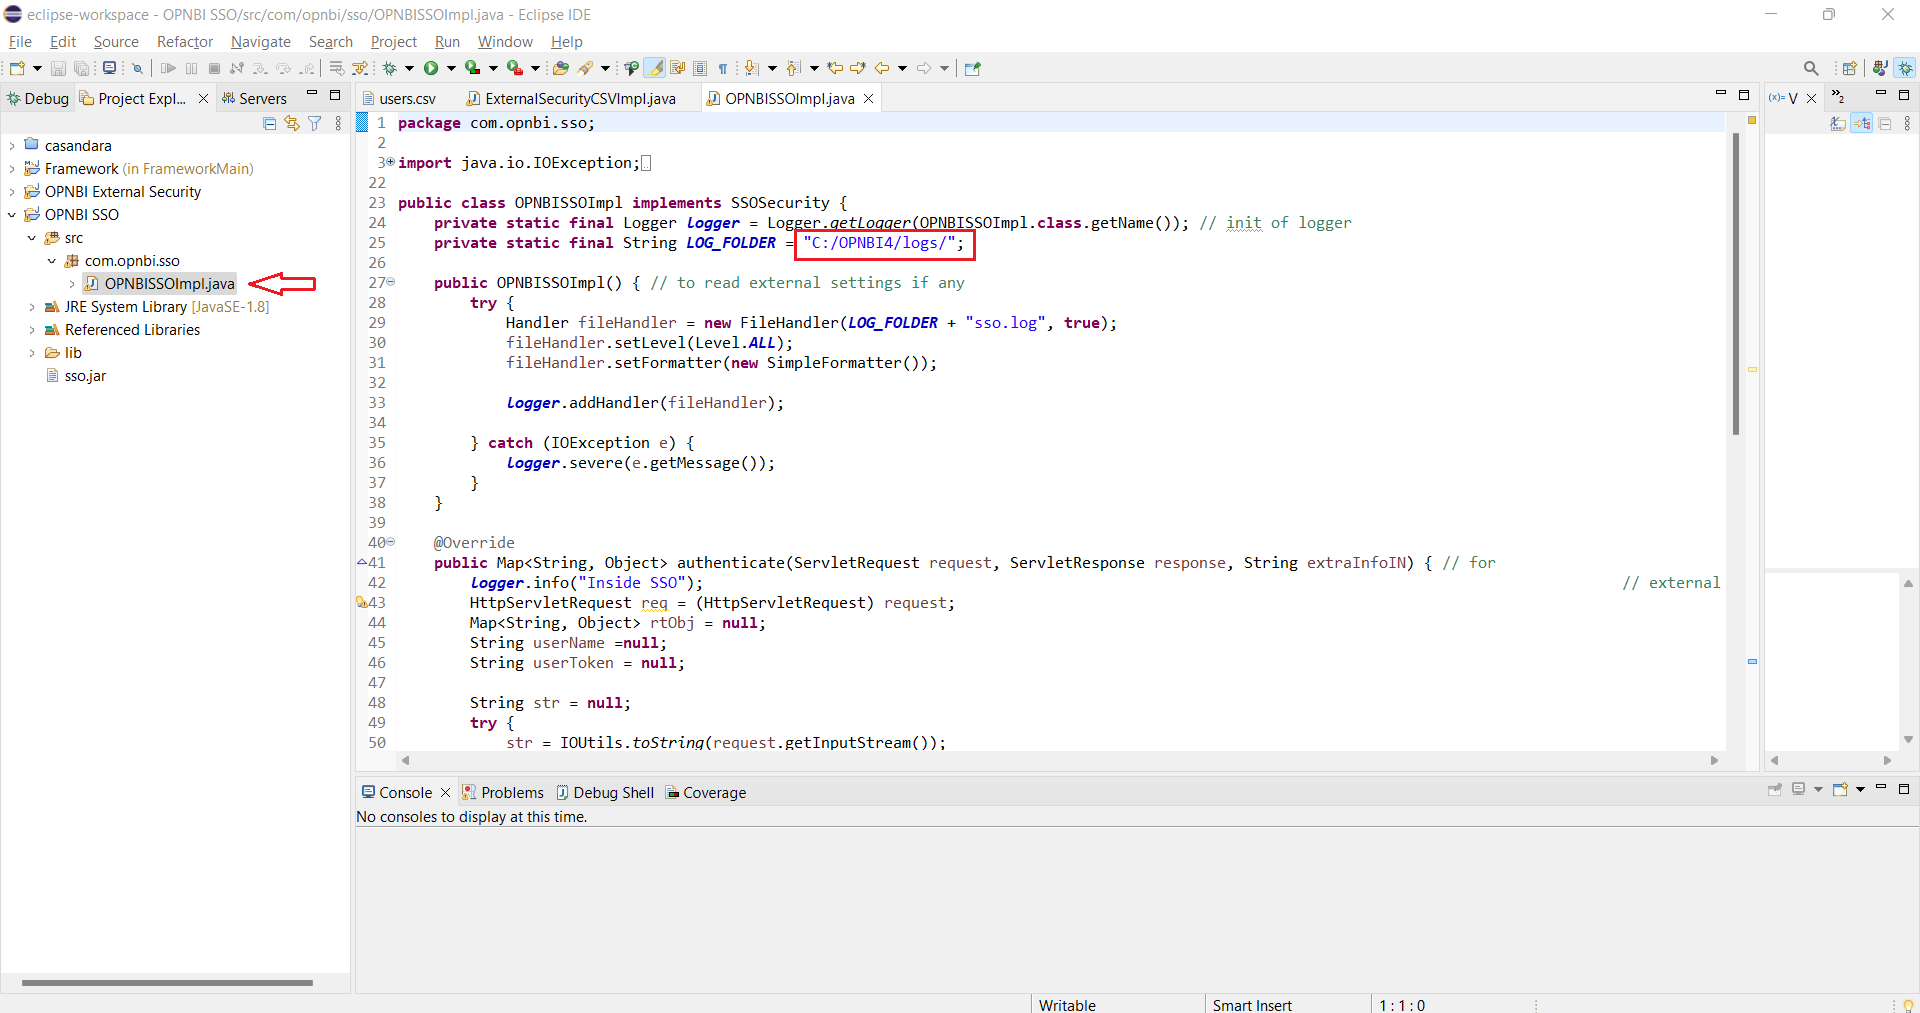Click the green Run launch button
This screenshot has height=1013, width=1920.
tap(431, 68)
